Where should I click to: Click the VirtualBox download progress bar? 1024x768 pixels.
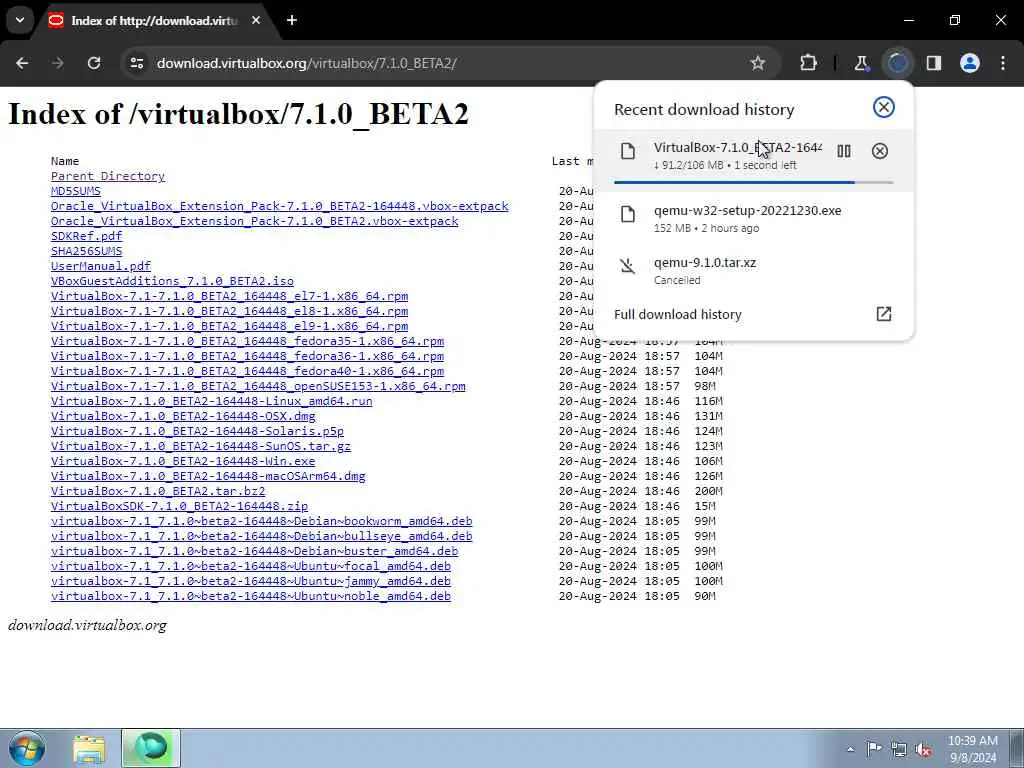click(x=754, y=182)
